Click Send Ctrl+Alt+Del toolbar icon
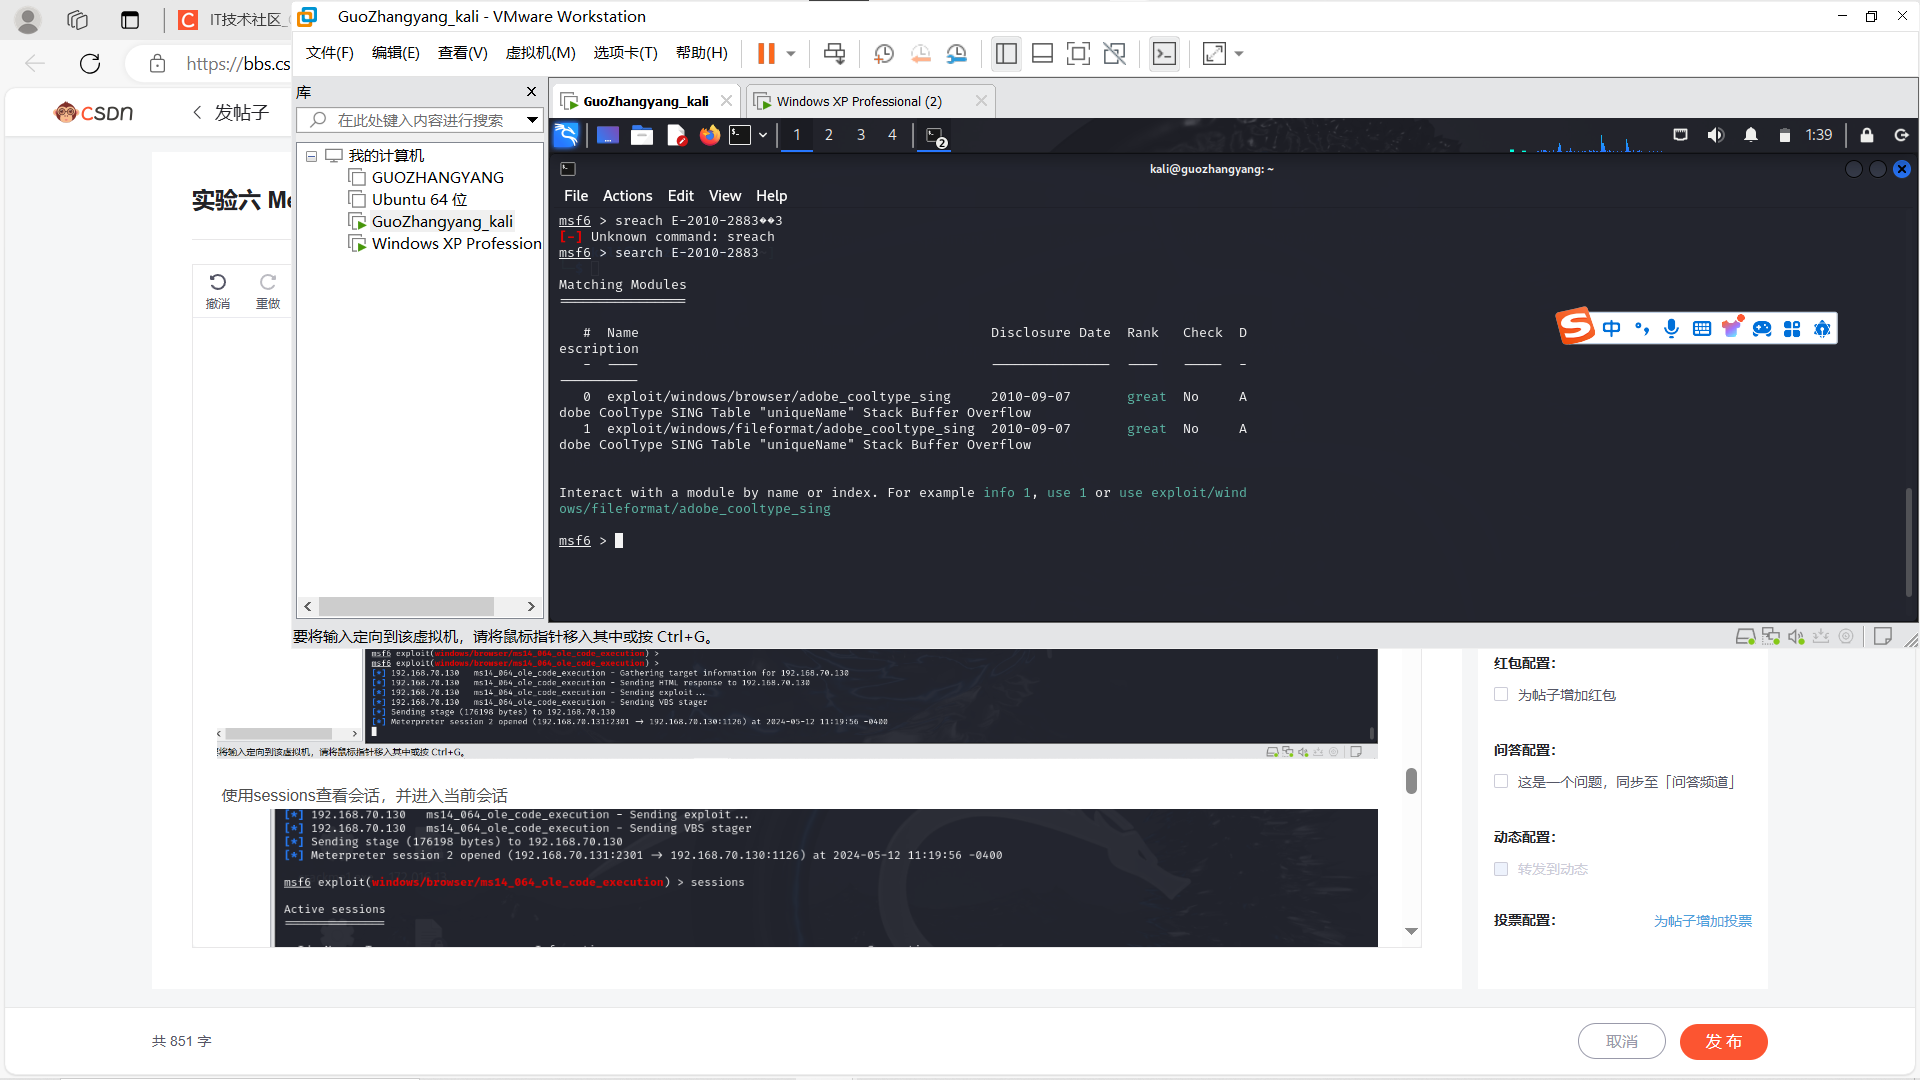Screen dimensions: 1920x1080 coord(834,54)
